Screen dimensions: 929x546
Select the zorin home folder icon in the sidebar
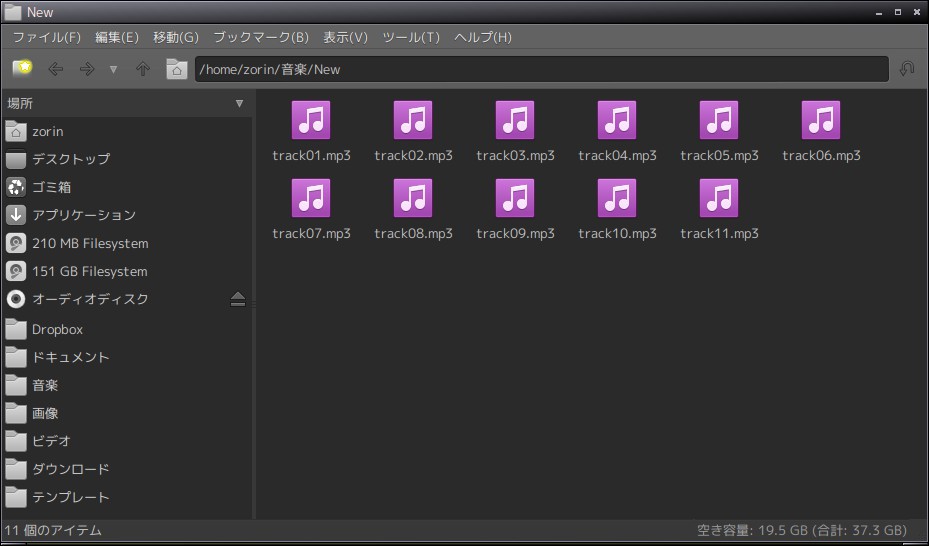16,131
